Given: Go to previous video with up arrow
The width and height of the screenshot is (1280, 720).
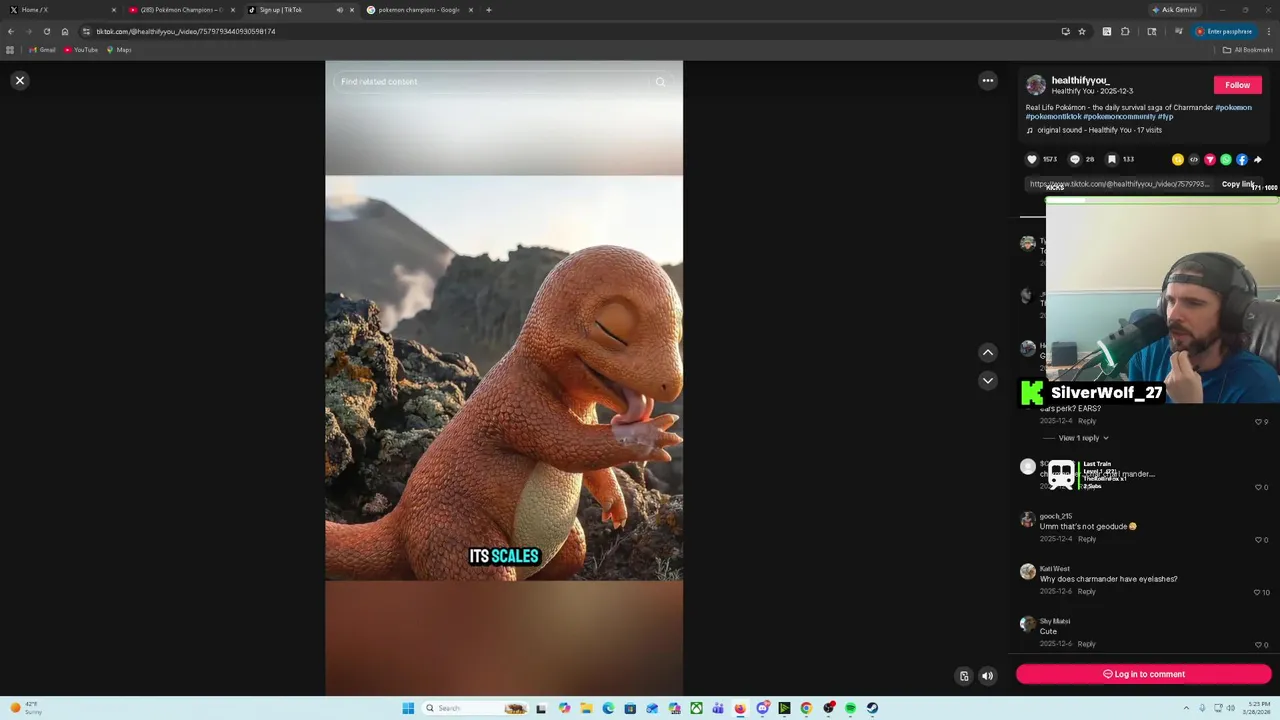Looking at the screenshot, I should [x=987, y=352].
